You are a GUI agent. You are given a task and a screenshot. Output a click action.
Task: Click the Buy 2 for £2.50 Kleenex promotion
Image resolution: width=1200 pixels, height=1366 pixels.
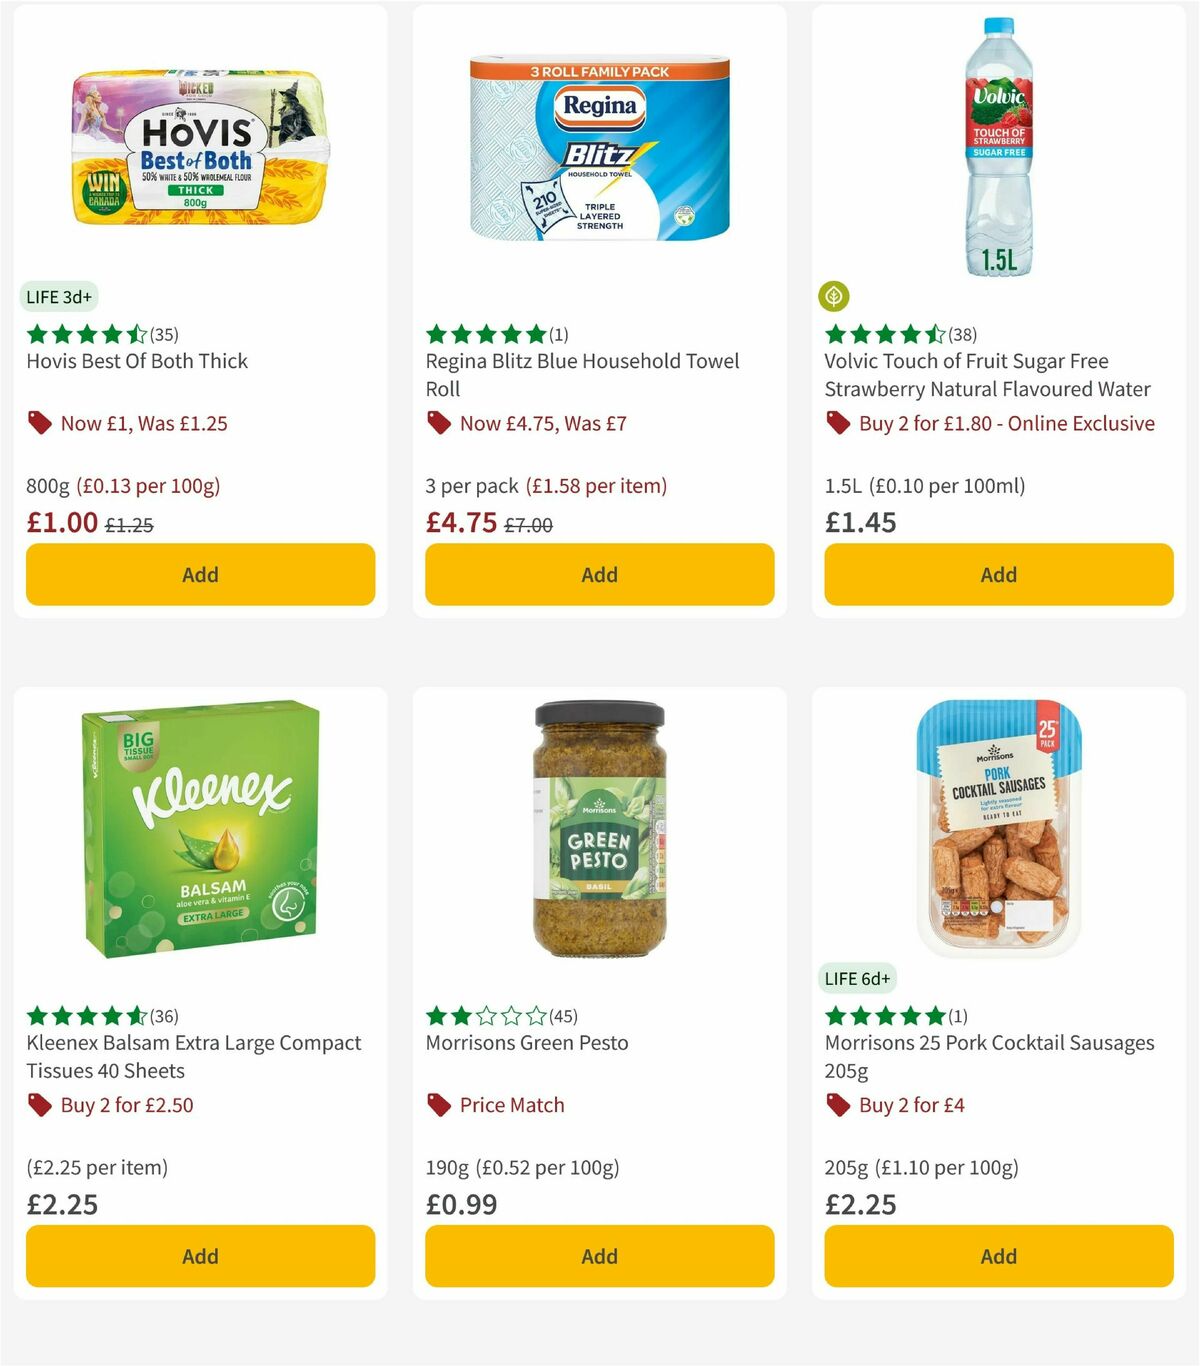(128, 1105)
